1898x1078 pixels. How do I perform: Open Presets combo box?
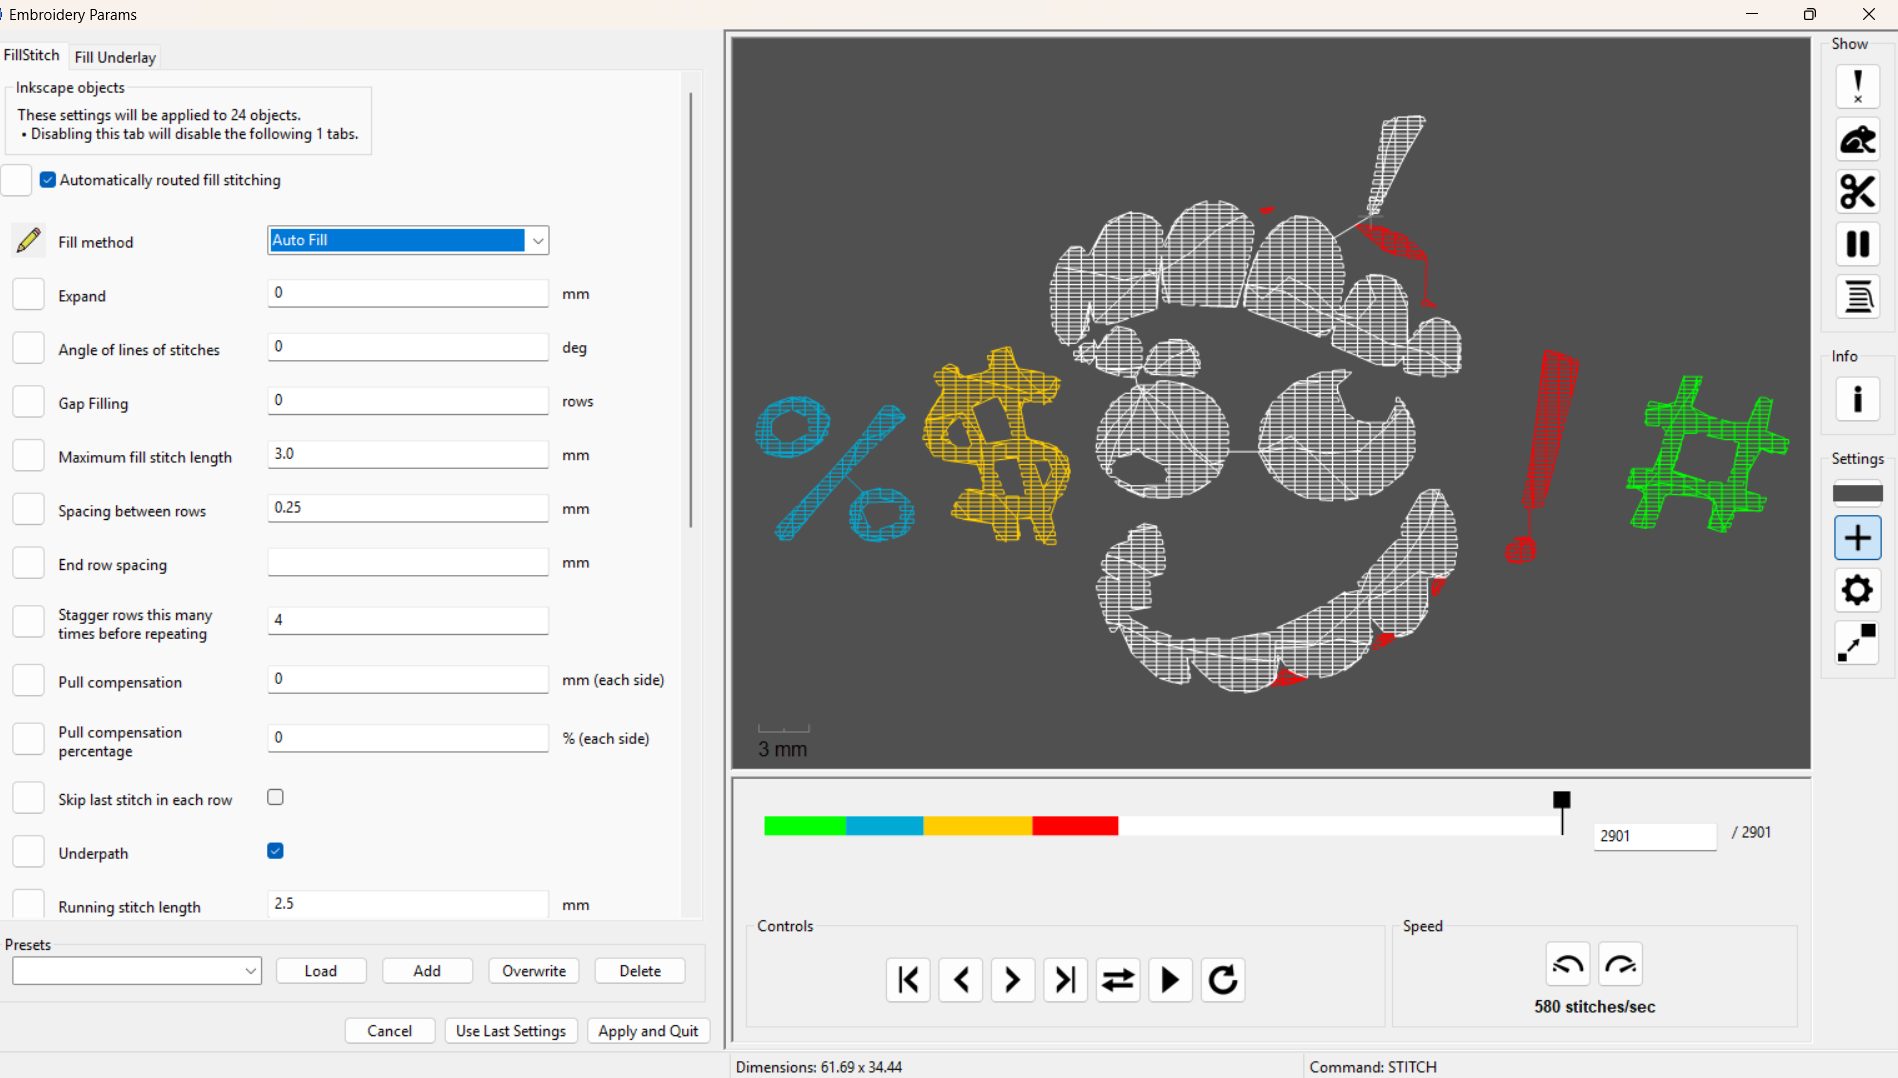(x=137, y=971)
